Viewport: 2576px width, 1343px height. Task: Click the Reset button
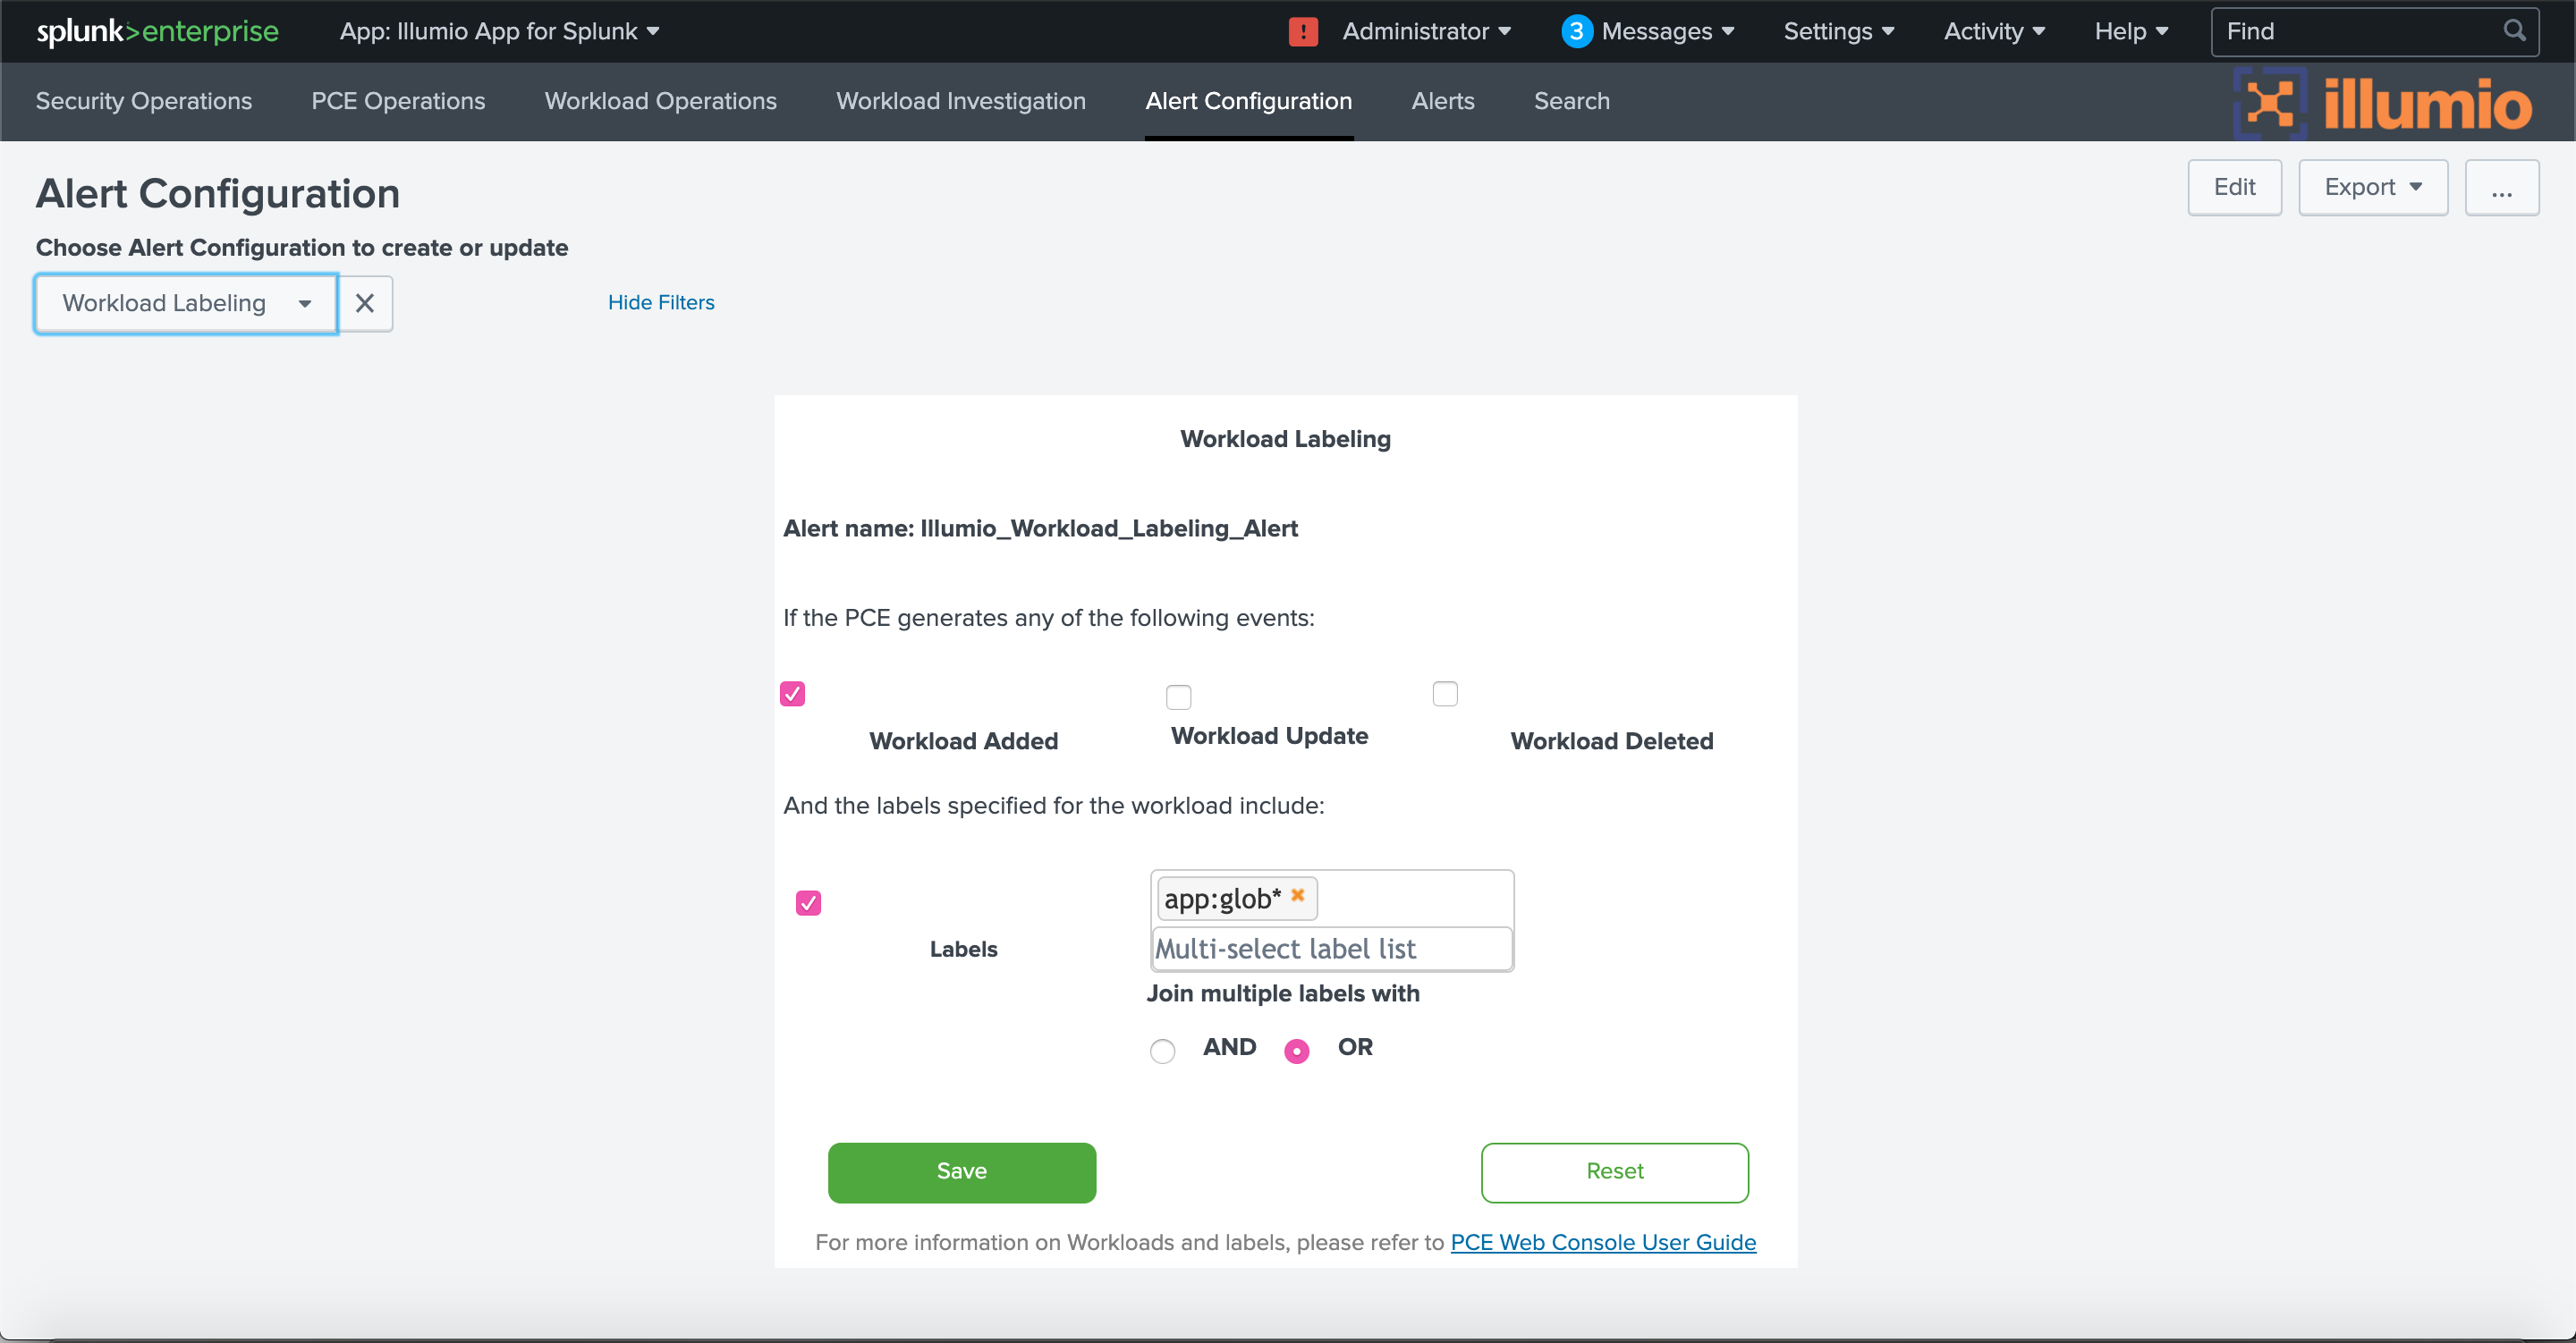1614,1172
